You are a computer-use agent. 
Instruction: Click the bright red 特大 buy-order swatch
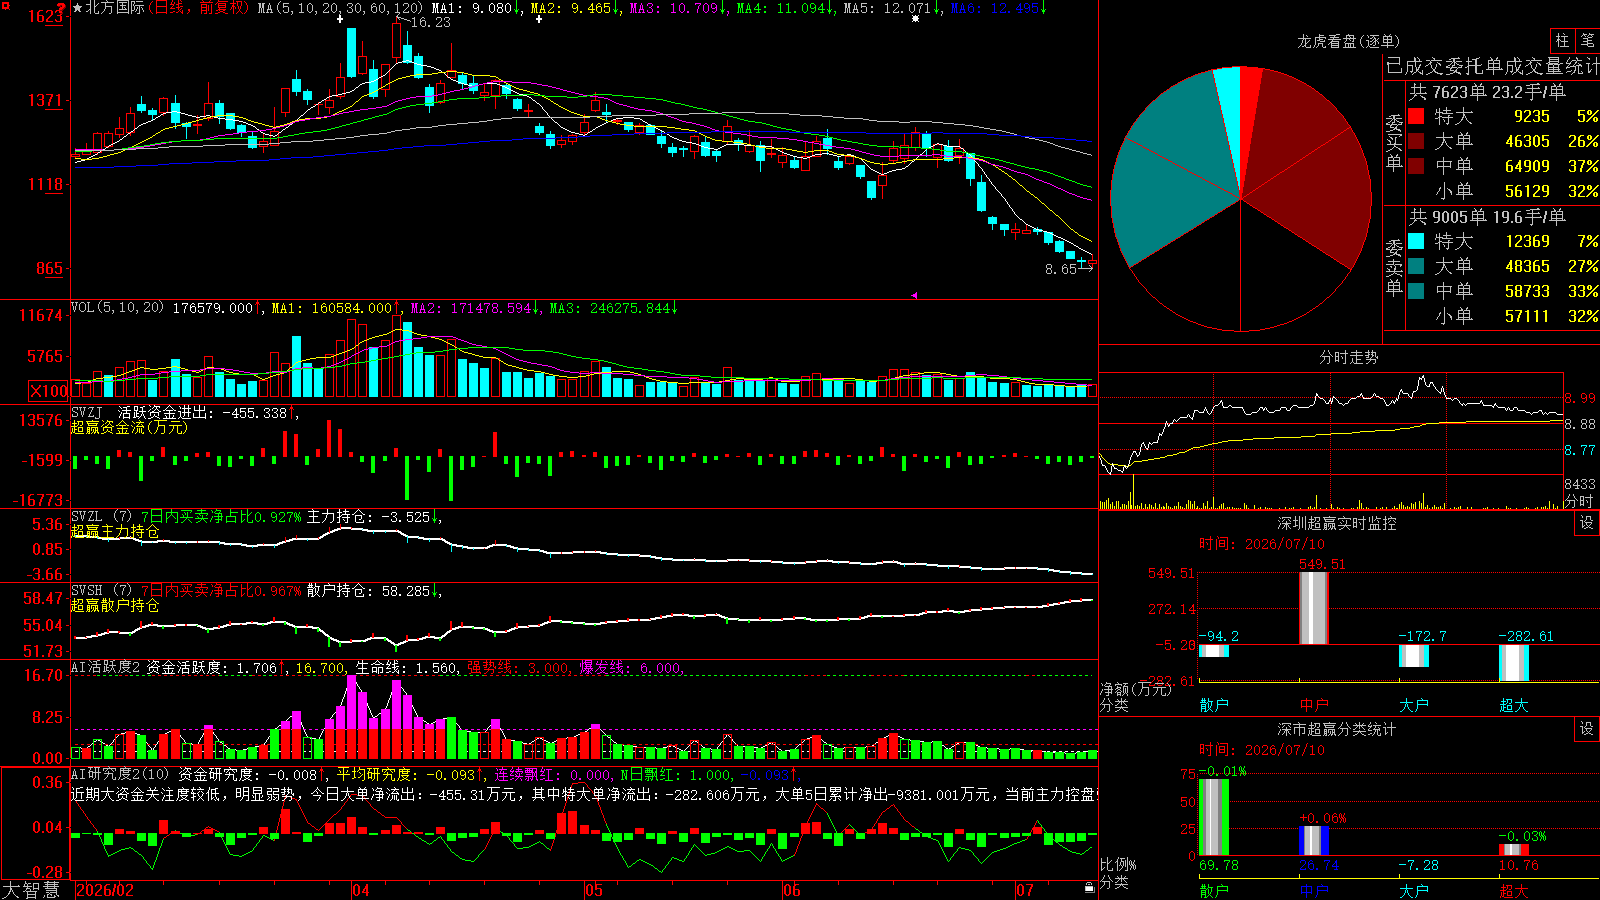pyautogui.click(x=1416, y=116)
